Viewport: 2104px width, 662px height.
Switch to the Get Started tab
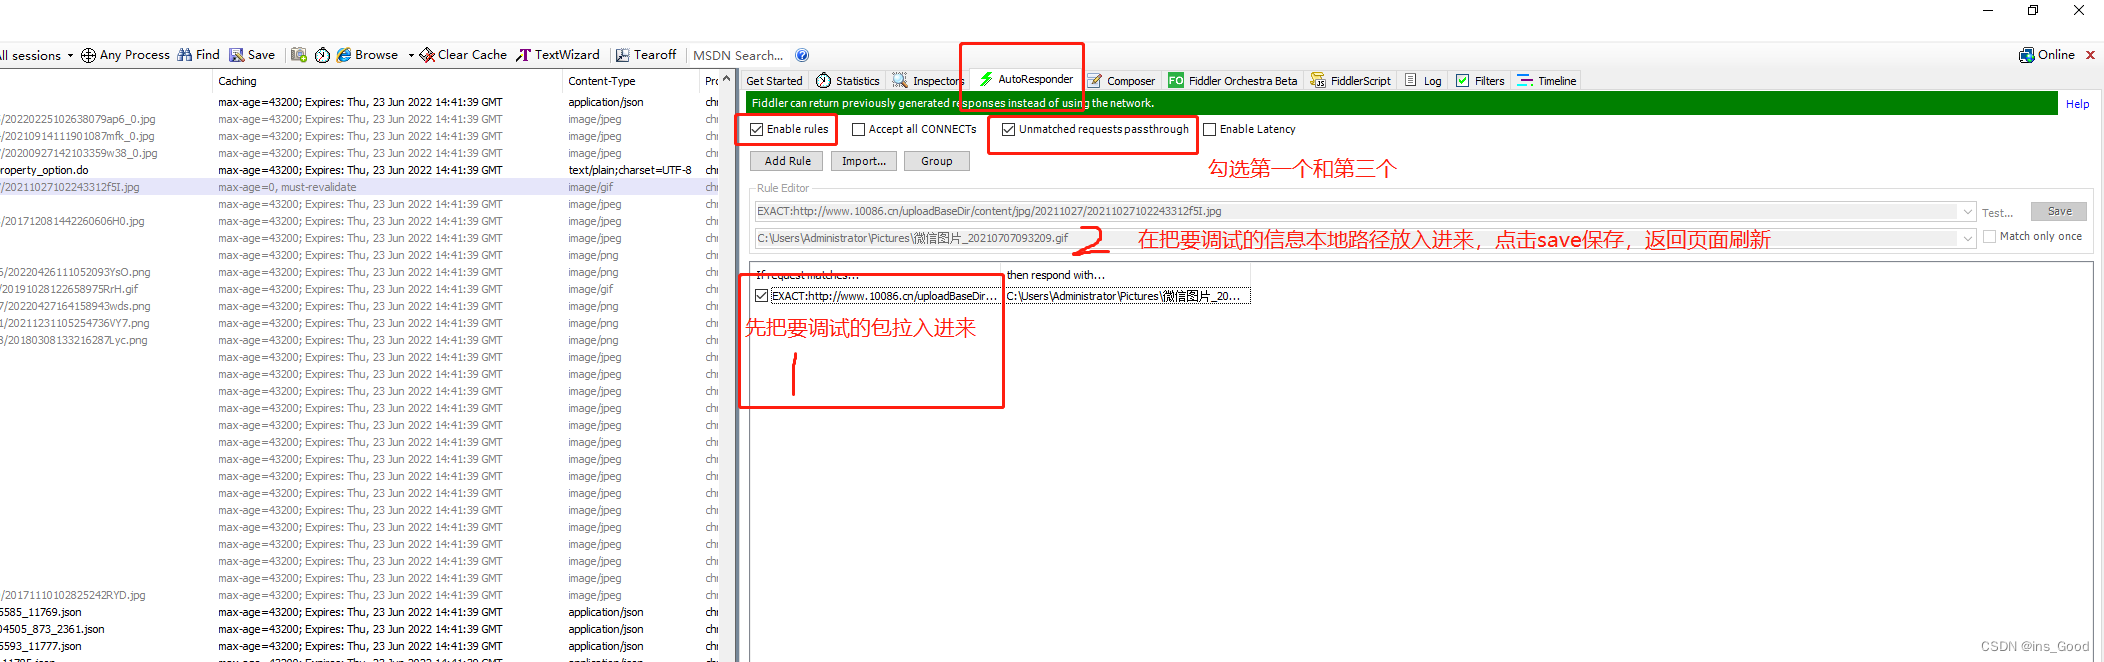(774, 81)
